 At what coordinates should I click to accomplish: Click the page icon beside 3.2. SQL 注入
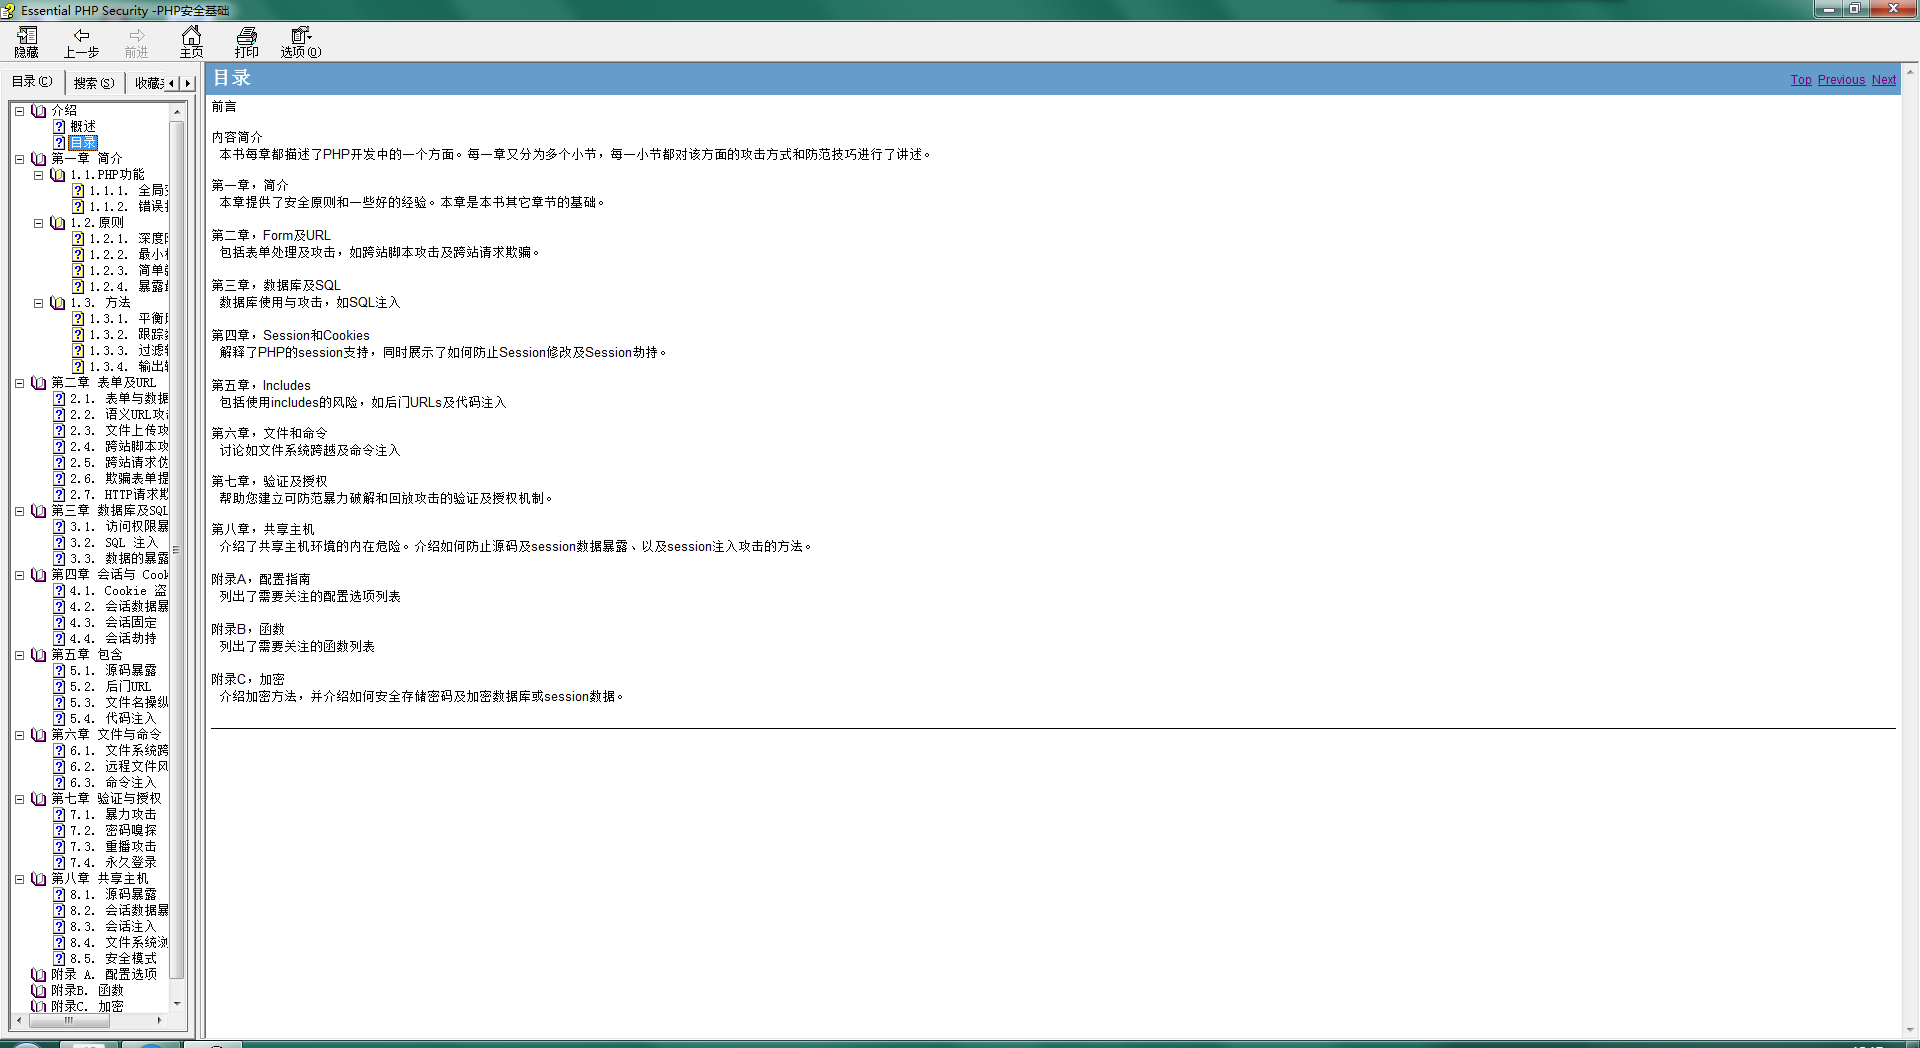[59, 543]
